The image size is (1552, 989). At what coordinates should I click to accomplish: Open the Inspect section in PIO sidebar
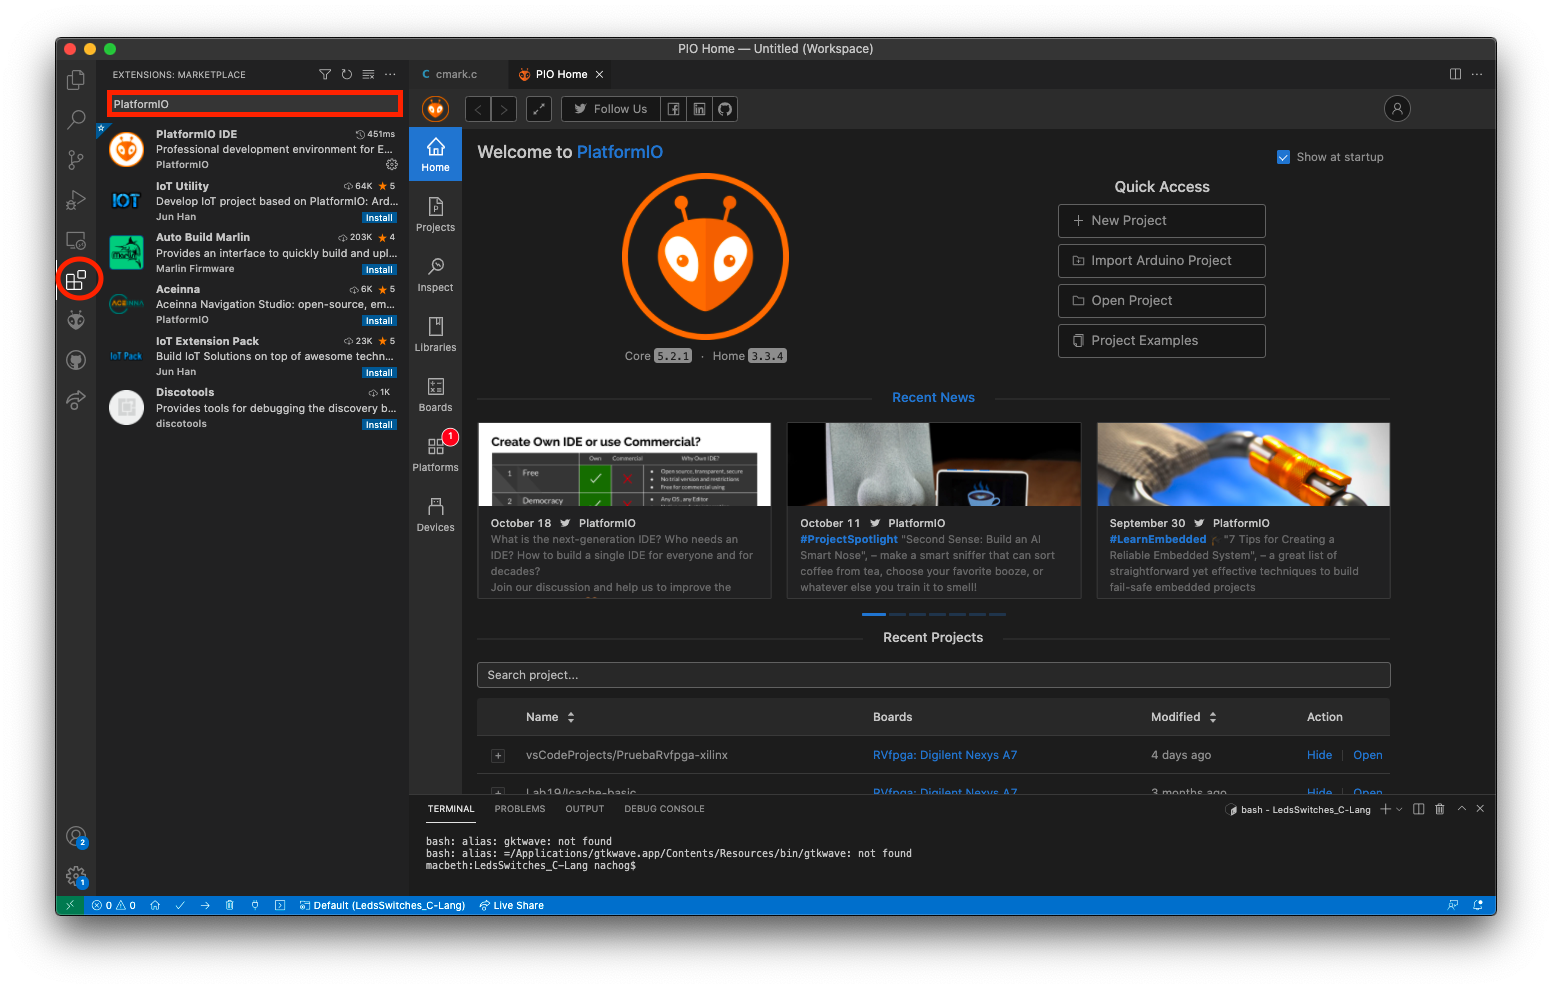[x=436, y=274]
